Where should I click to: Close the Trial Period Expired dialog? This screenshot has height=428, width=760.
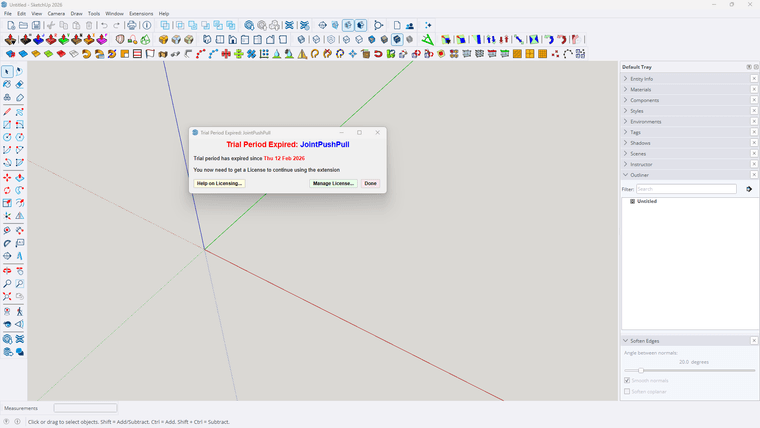coord(378,132)
